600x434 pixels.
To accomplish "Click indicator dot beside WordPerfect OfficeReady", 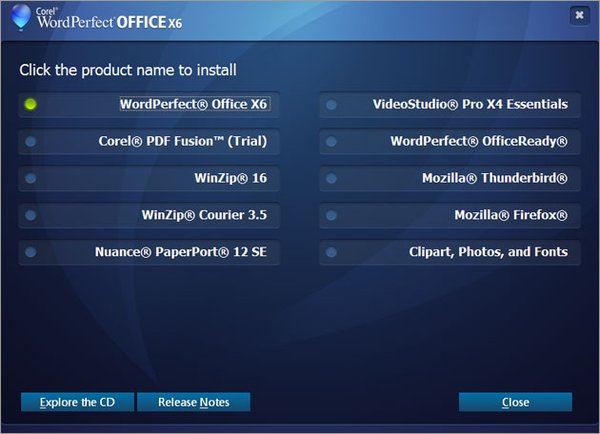I will [331, 141].
